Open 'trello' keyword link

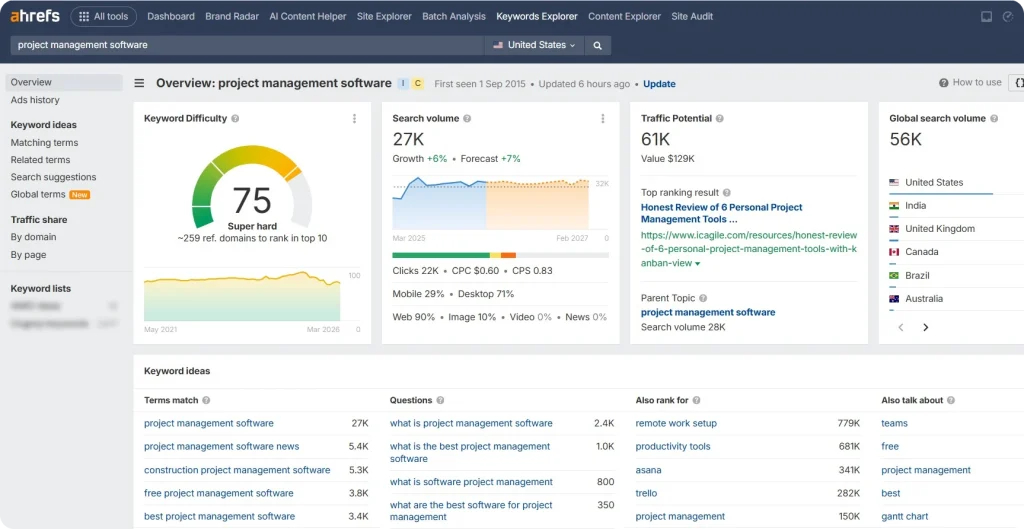point(646,493)
